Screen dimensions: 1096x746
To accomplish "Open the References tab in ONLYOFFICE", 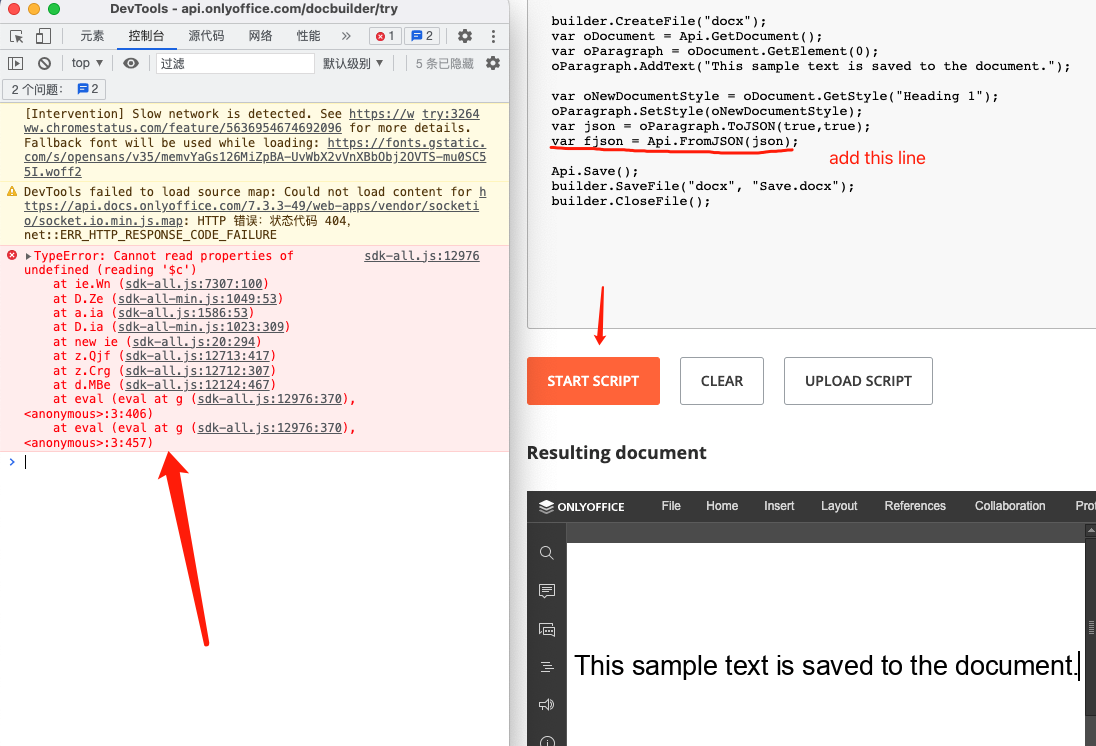I will [x=915, y=506].
